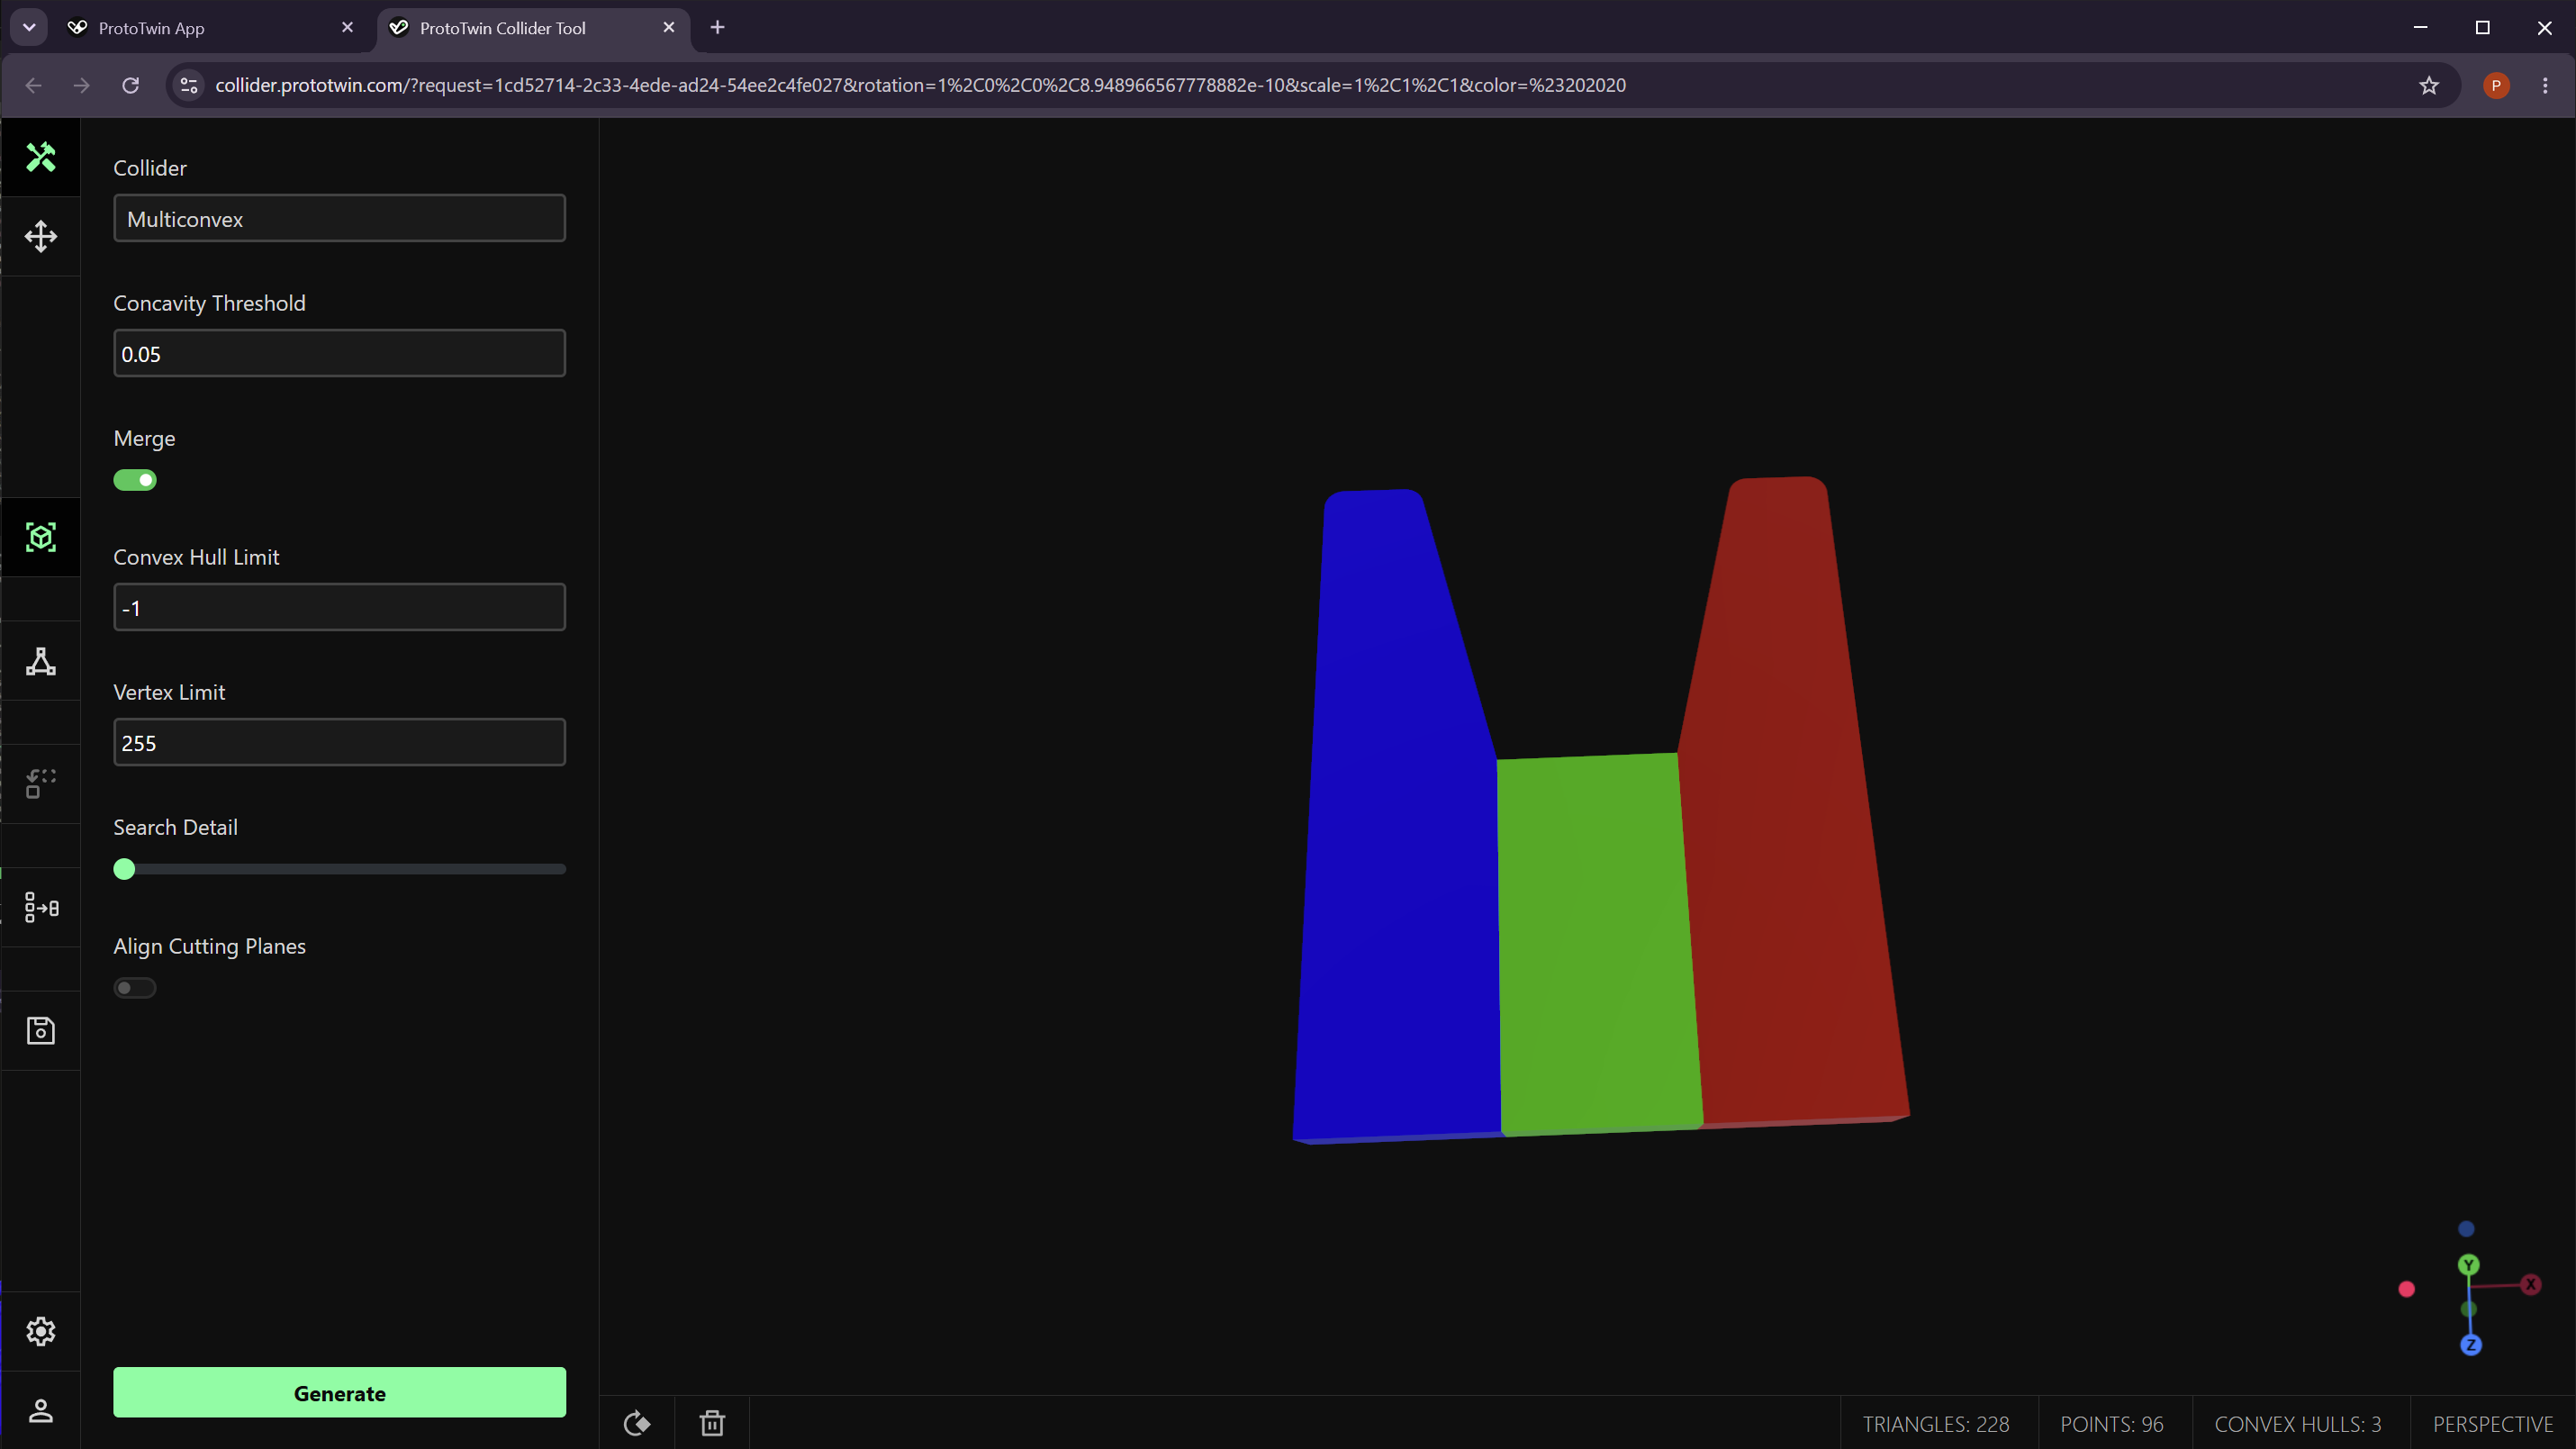Click the "CONVEX HULLS: 3" status text
This screenshot has width=2576, height=1449.
(x=2298, y=1424)
